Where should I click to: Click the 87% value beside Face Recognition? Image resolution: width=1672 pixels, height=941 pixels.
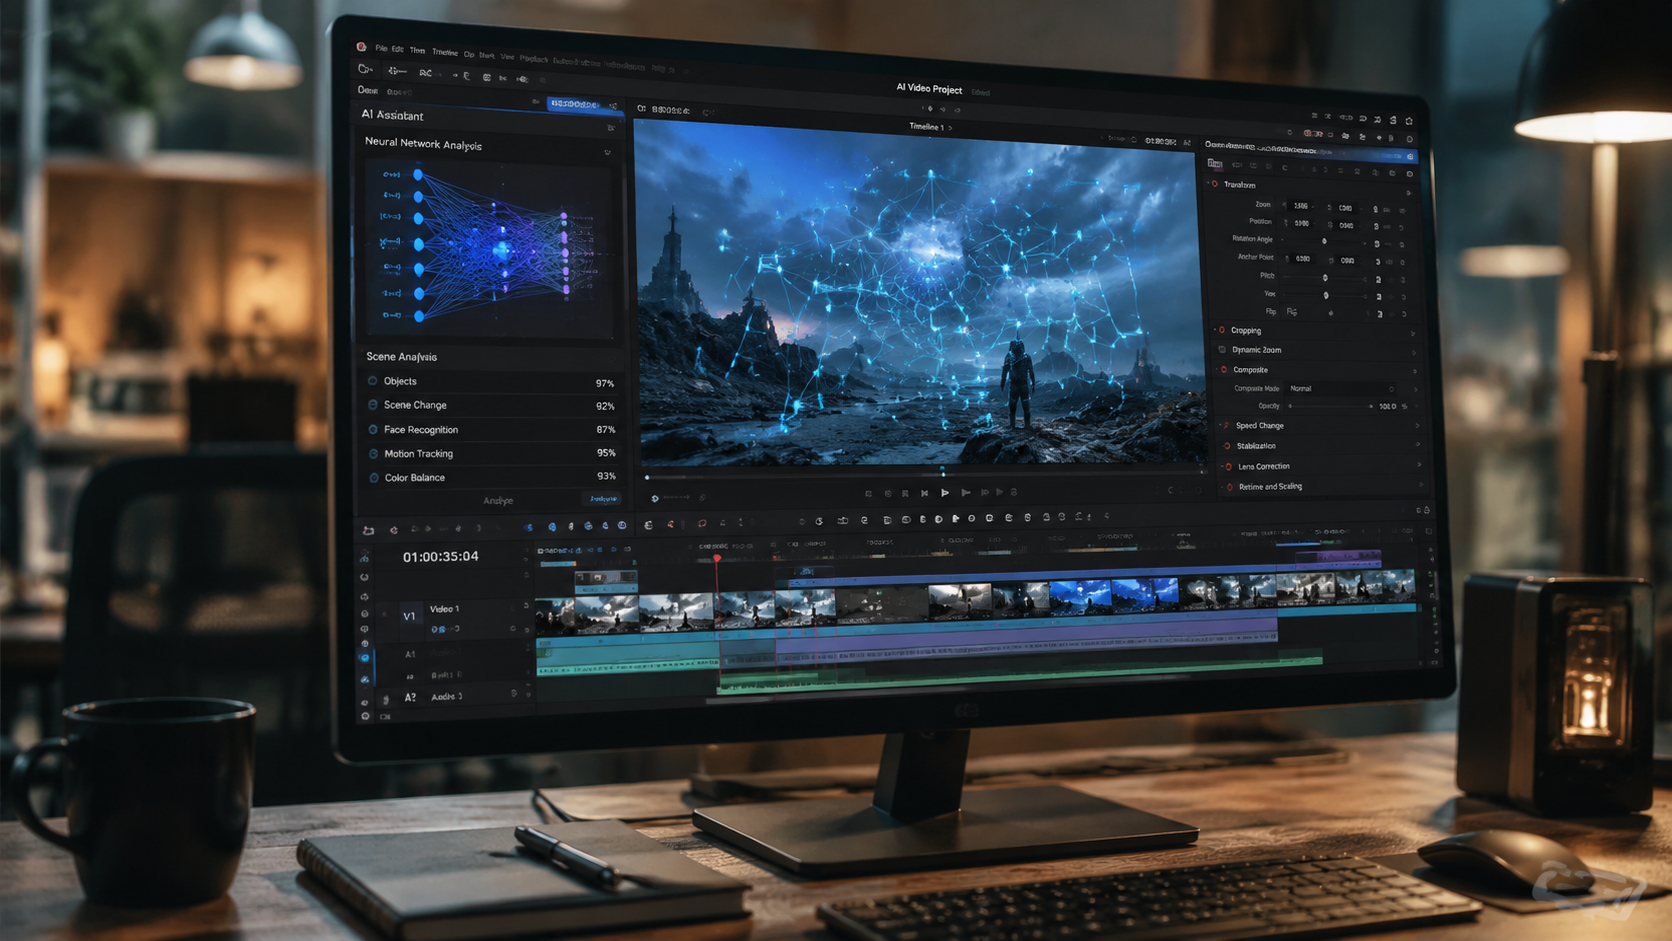click(606, 430)
